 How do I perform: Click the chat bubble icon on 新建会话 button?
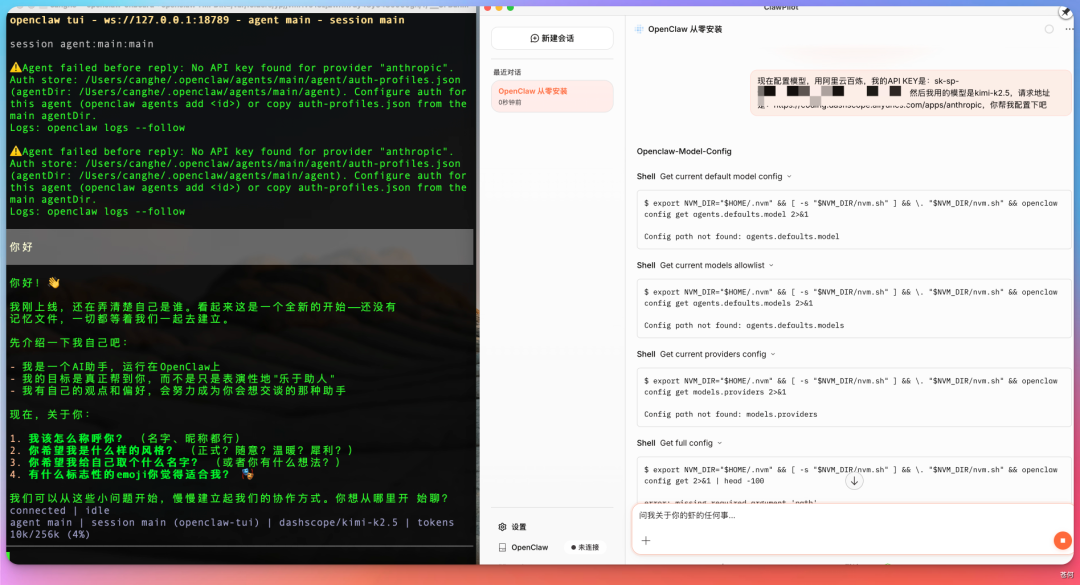point(537,37)
